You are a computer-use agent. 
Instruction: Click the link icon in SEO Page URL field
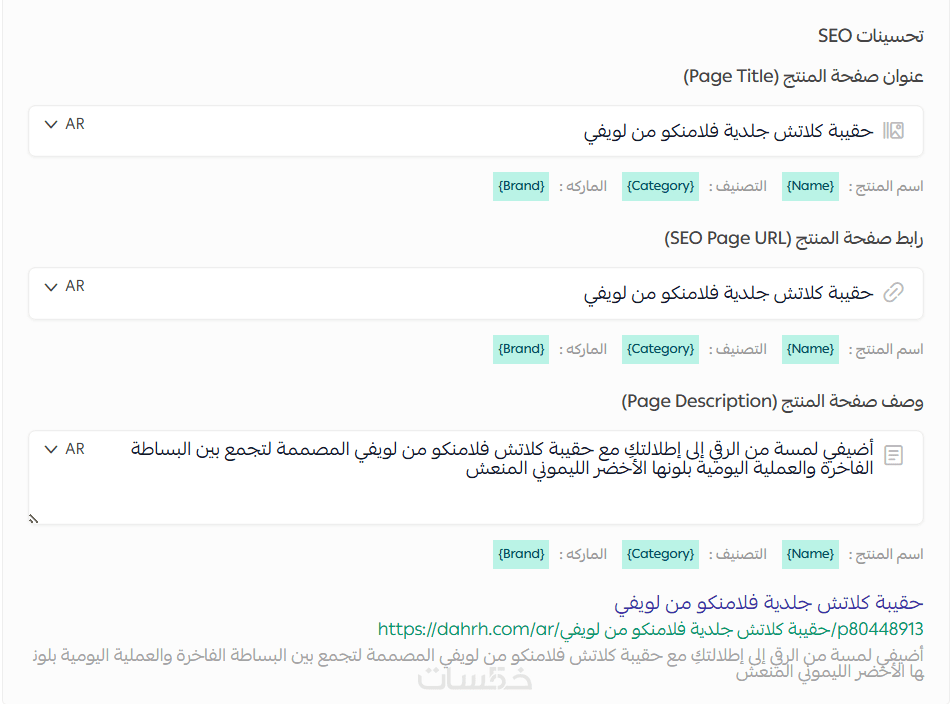[x=893, y=292]
